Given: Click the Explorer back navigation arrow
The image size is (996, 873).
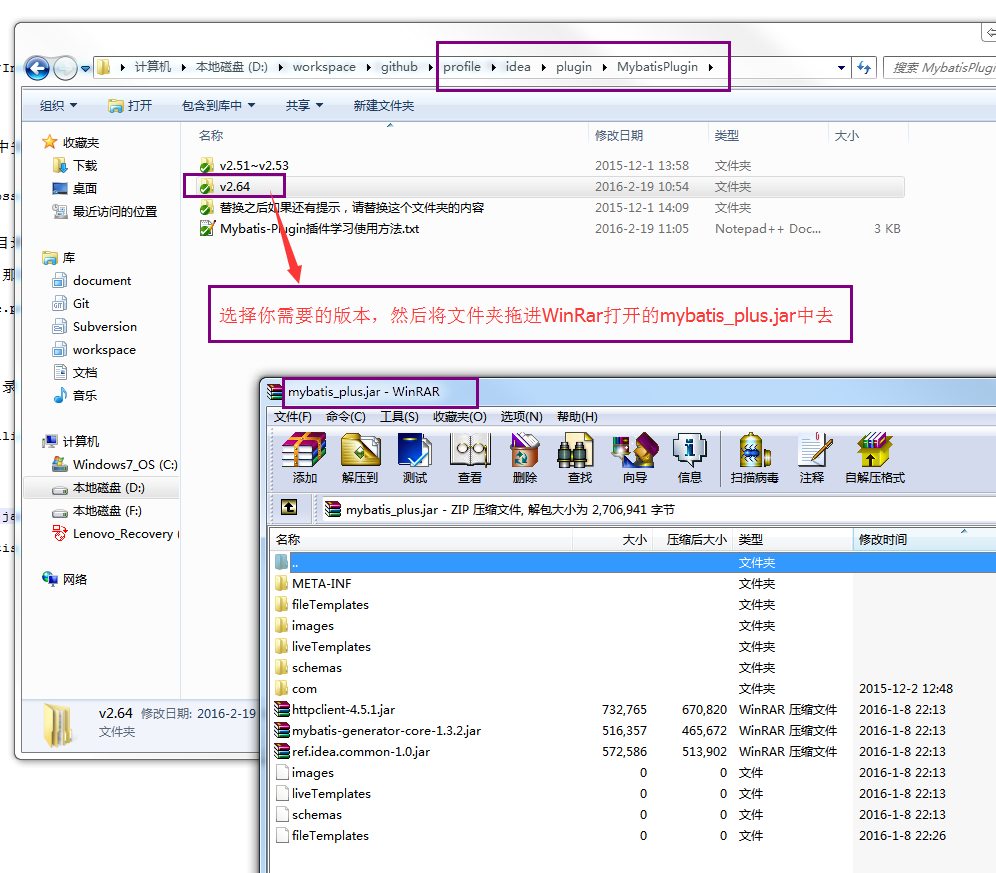Looking at the screenshot, I should [x=37, y=68].
